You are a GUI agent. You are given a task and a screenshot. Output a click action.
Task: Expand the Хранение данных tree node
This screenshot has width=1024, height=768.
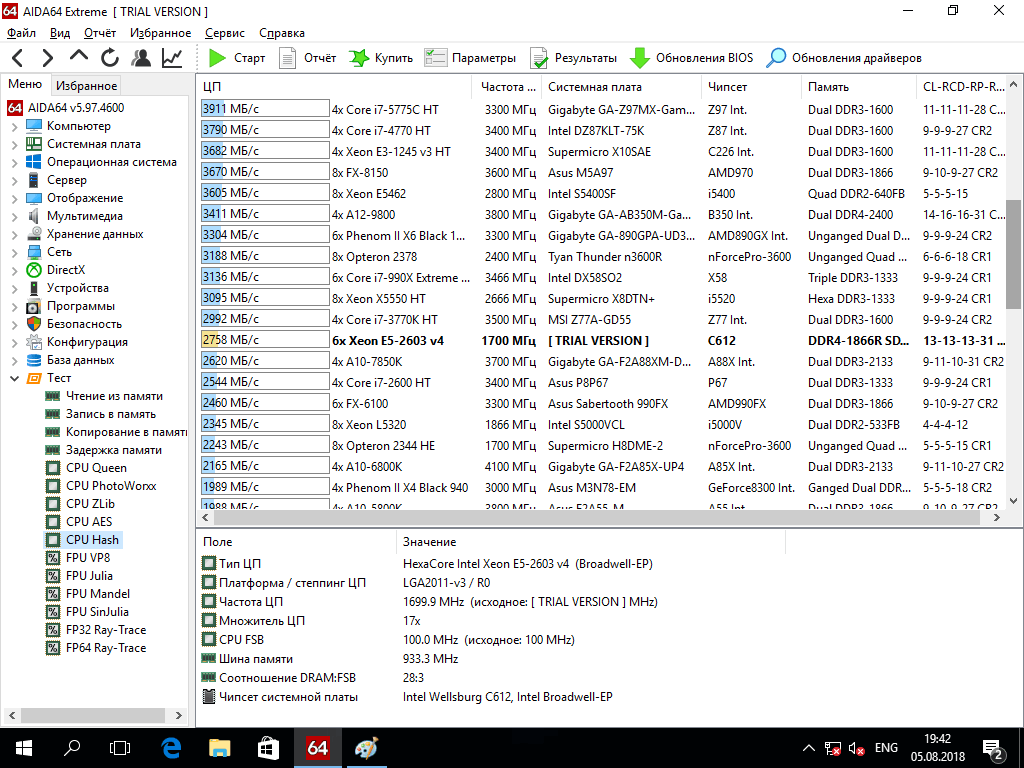(14, 234)
